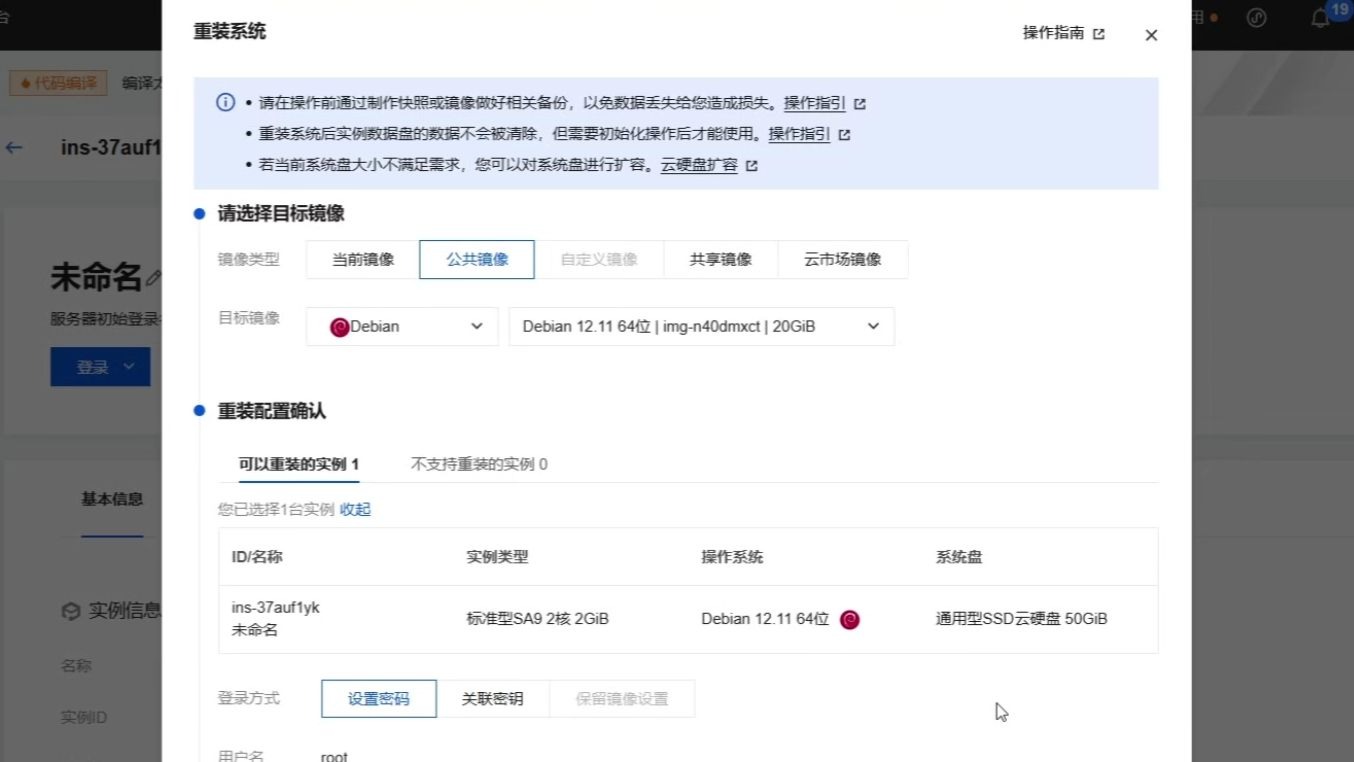The width and height of the screenshot is (1354, 762).
Task: Click external-link icon after second 操作指引
Action: click(x=844, y=135)
